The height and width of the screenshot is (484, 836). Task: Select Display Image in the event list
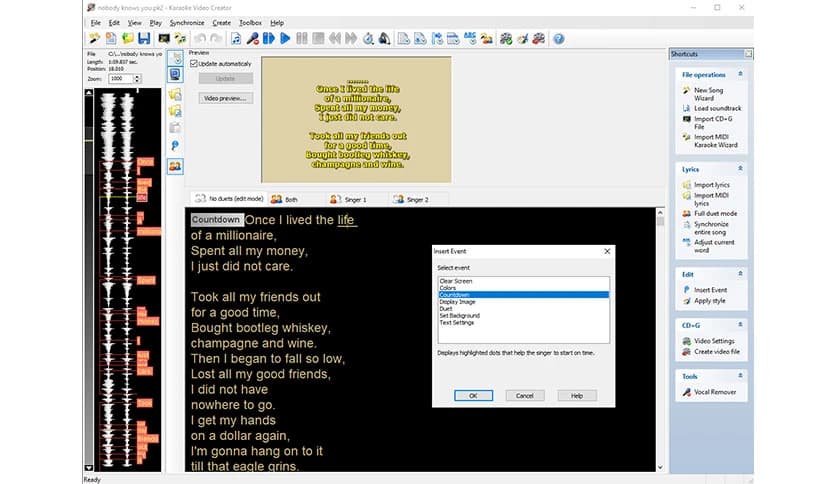[524, 302]
